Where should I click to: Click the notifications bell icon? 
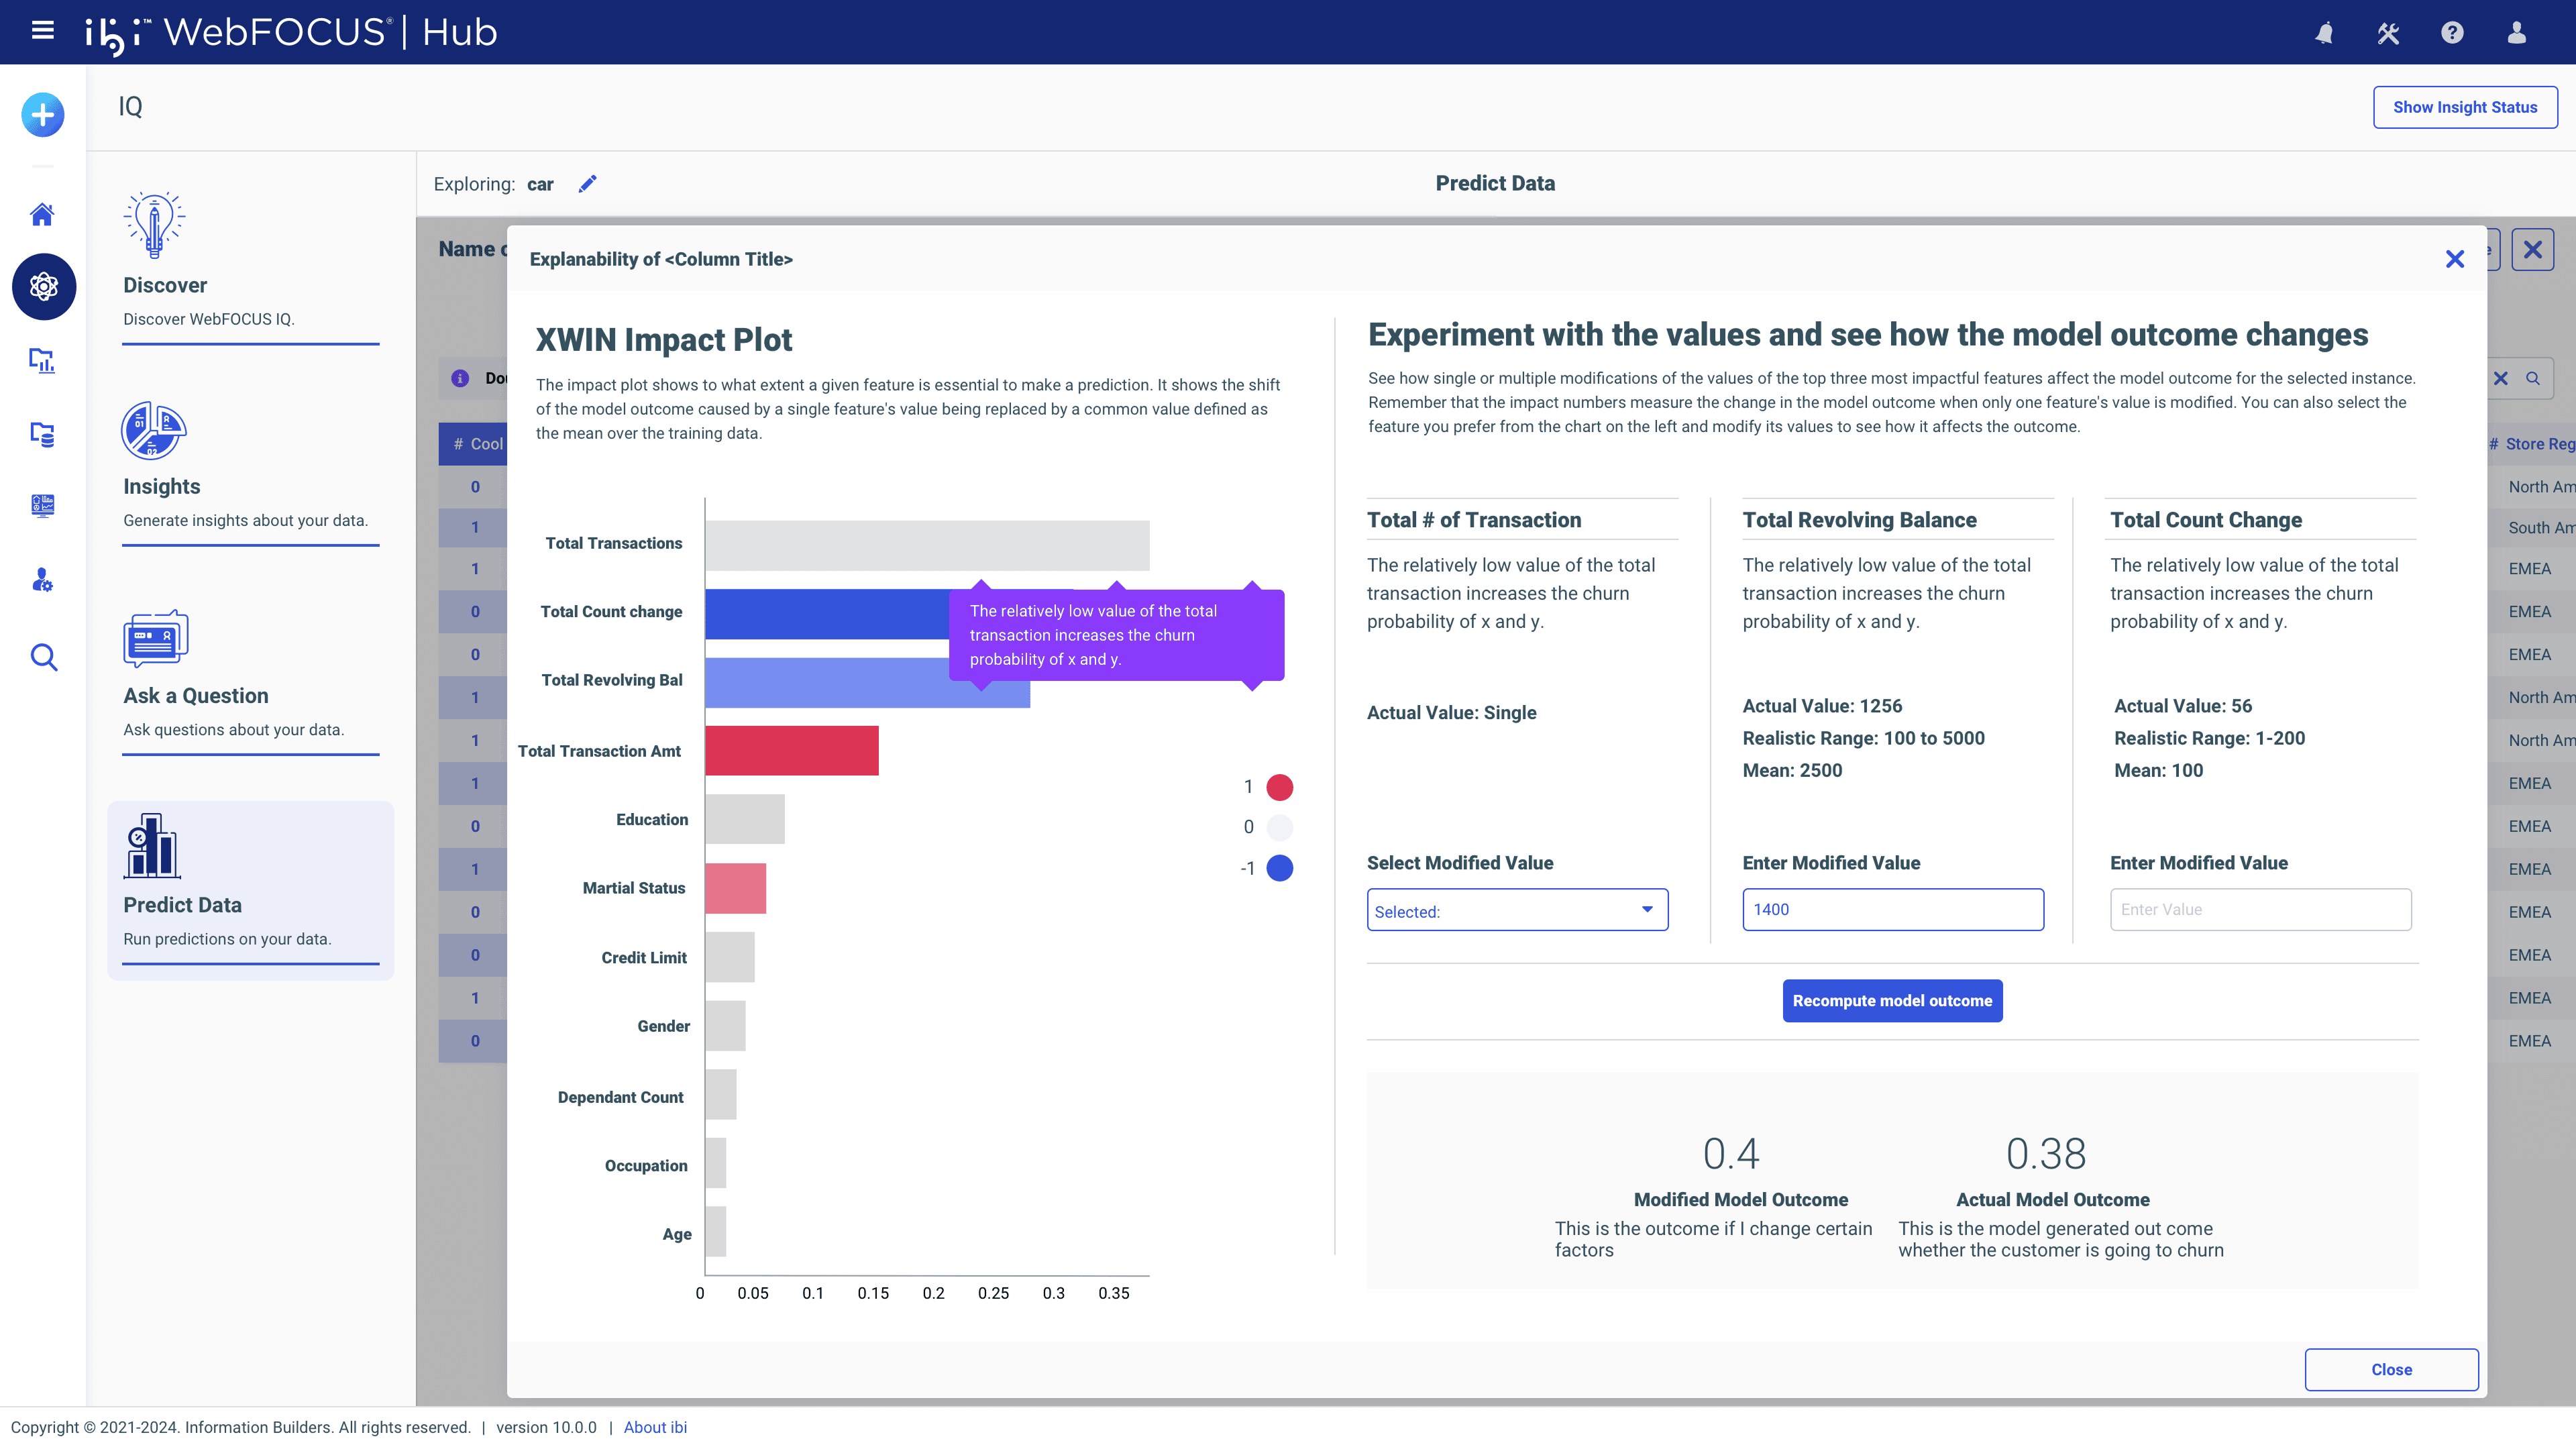pyautogui.click(x=2324, y=33)
